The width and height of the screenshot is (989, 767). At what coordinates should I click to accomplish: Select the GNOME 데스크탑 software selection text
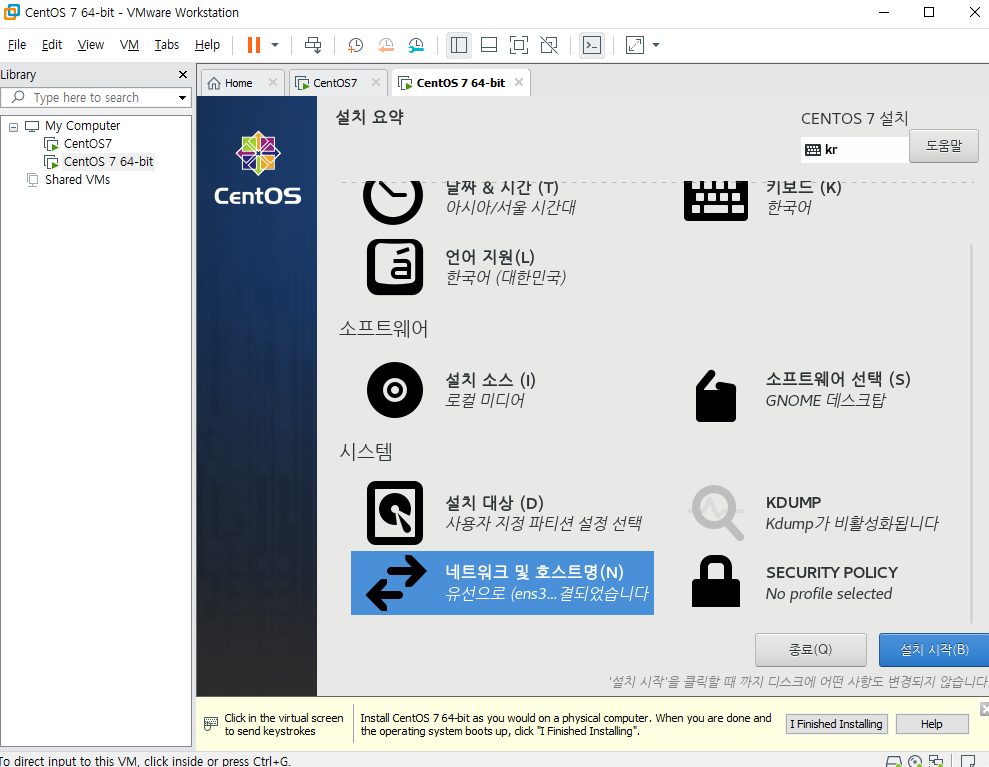(826, 401)
